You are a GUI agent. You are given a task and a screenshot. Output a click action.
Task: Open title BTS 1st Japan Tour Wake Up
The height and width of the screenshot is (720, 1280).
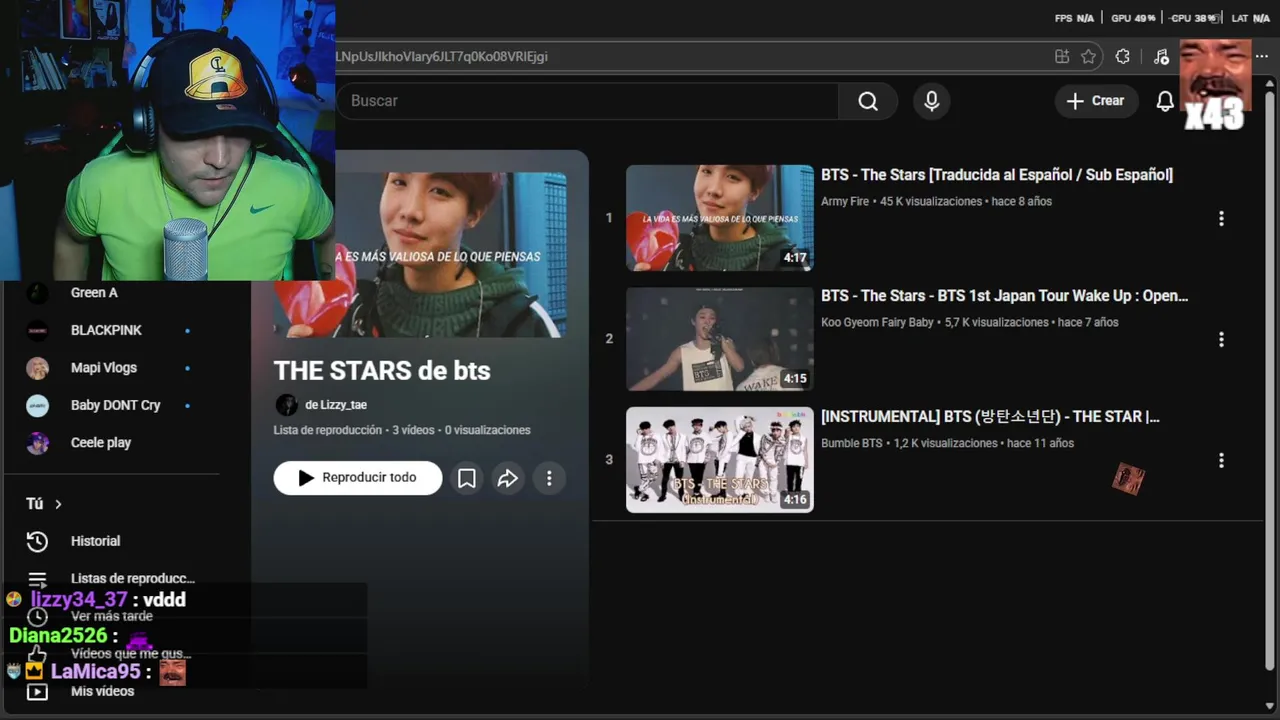click(1004, 296)
